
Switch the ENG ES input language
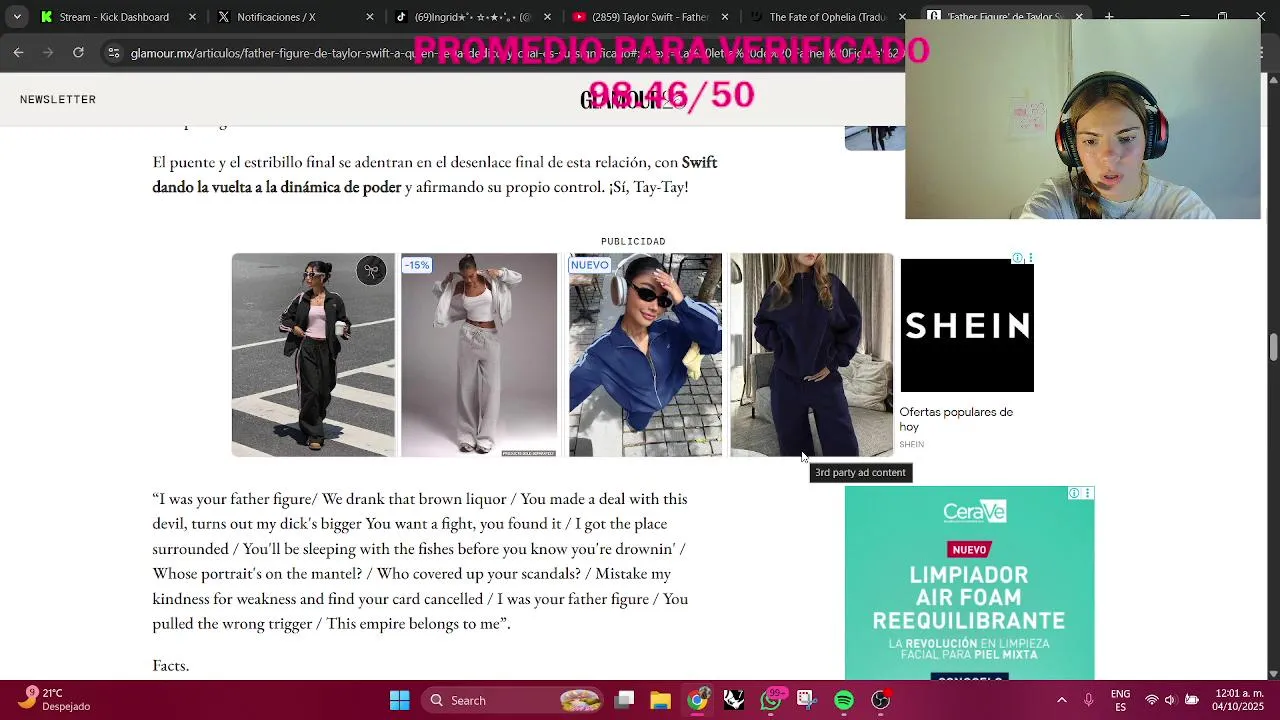click(x=1121, y=700)
